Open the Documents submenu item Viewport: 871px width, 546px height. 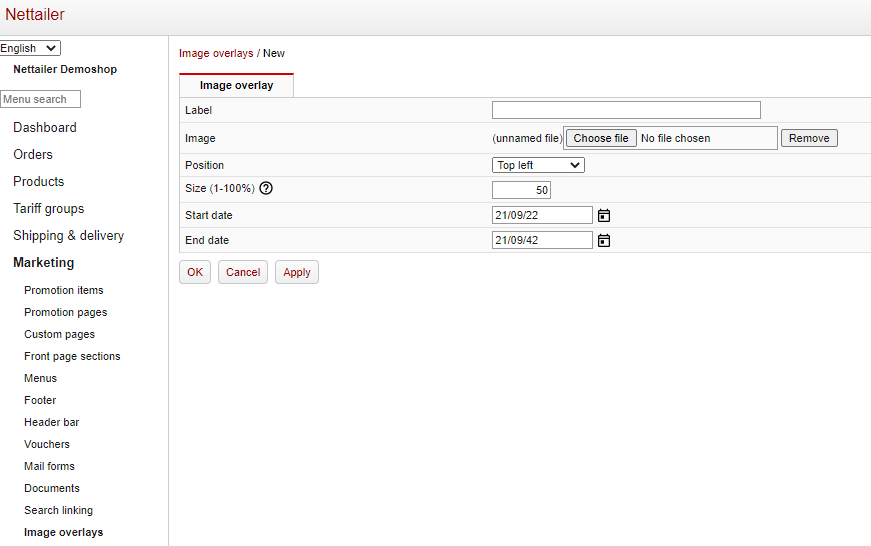pos(52,488)
